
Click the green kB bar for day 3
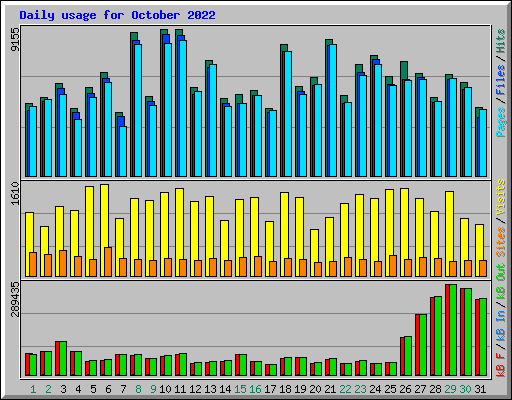pyautogui.click(x=63, y=359)
